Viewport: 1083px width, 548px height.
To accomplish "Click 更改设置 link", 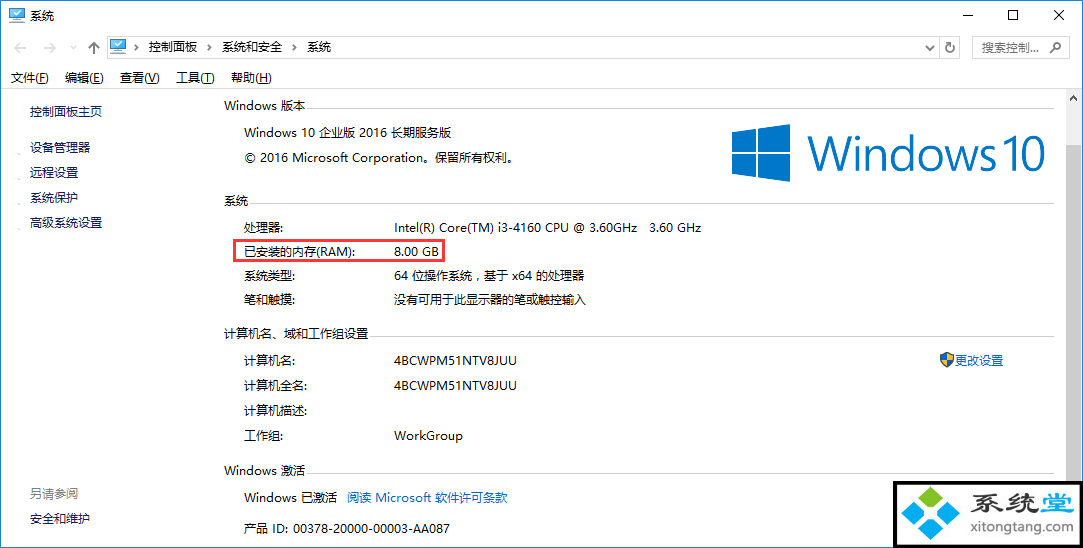I will pyautogui.click(x=979, y=361).
